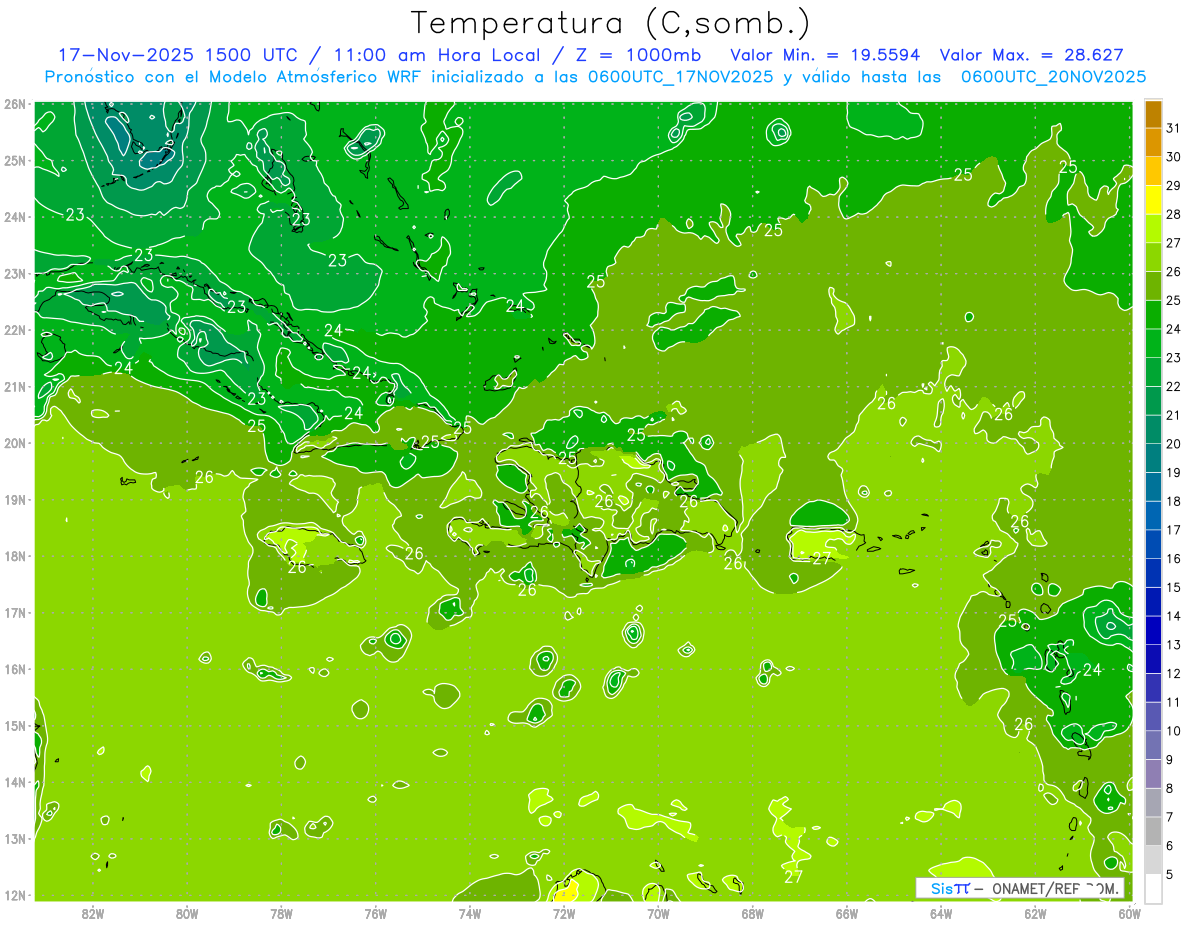
Task: Click the 22N latitude axis label
Action: tap(15, 330)
